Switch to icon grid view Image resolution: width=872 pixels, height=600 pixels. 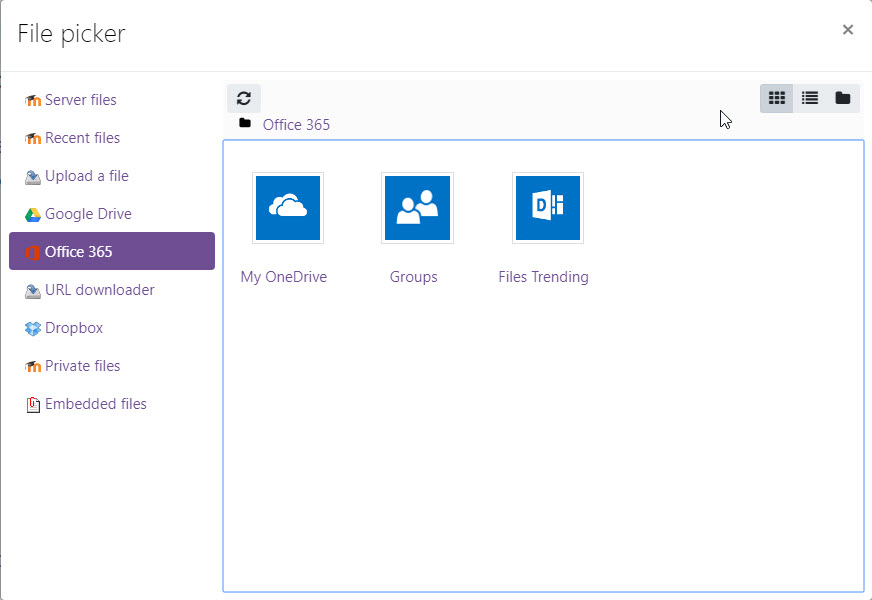[777, 98]
